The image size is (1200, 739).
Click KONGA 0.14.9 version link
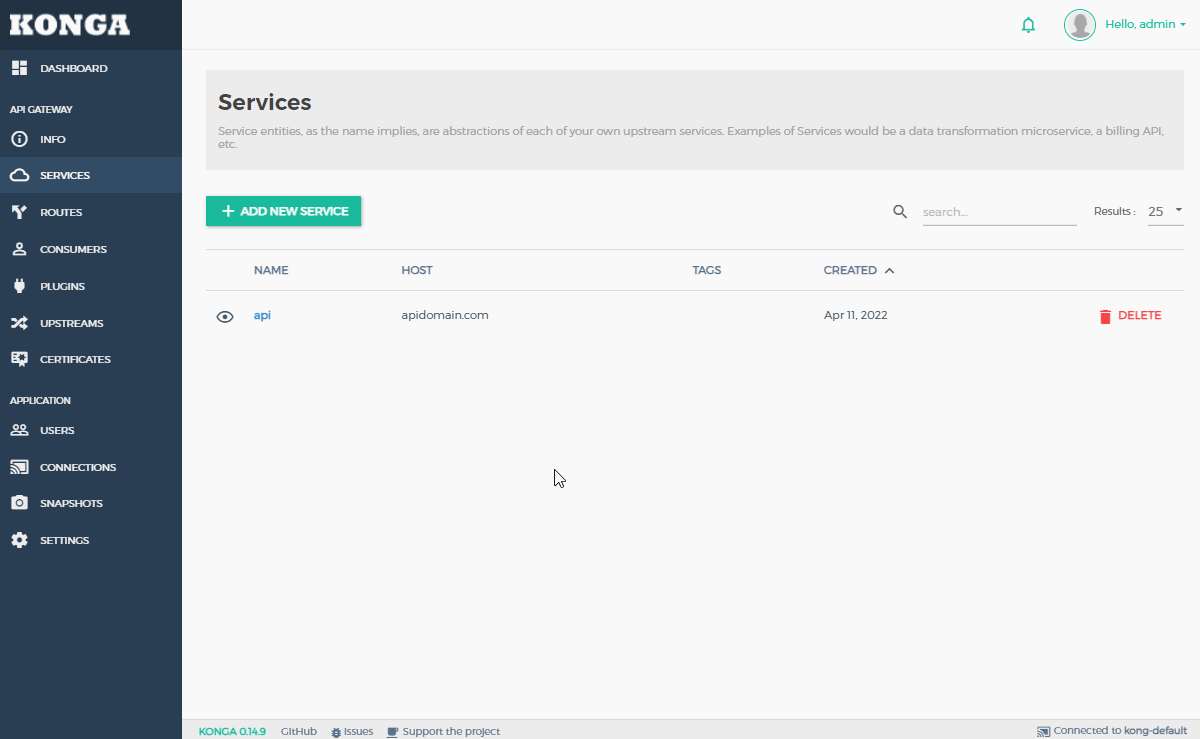coord(232,732)
